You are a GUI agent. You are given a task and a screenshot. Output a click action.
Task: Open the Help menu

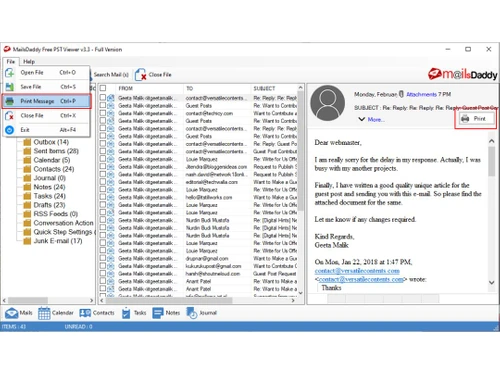[29, 62]
